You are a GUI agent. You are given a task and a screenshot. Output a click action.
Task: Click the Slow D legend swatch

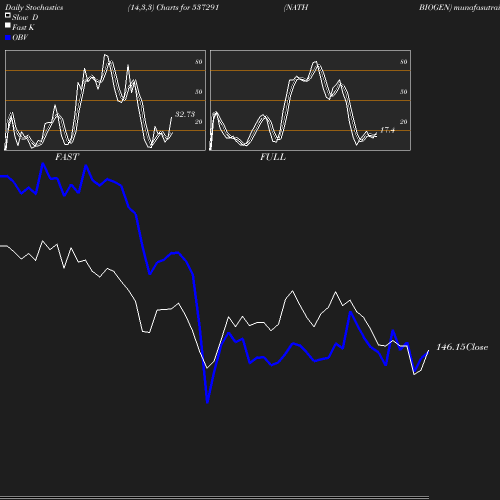(x=8, y=15)
